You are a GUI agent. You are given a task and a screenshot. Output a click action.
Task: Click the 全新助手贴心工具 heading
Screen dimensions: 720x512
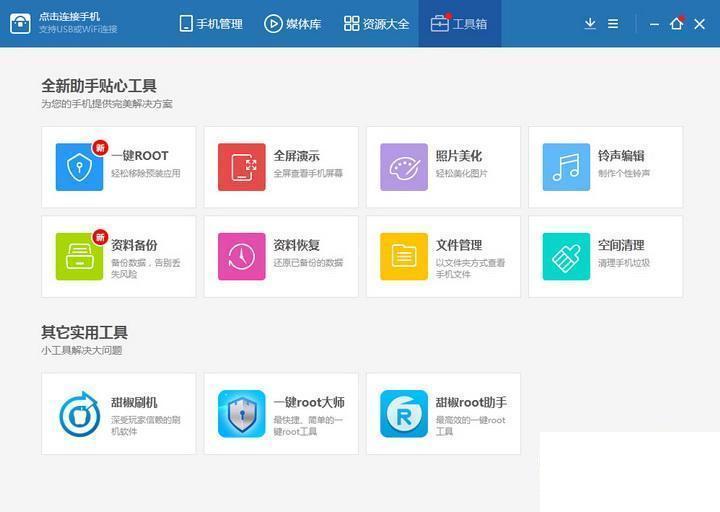click(x=99, y=86)
